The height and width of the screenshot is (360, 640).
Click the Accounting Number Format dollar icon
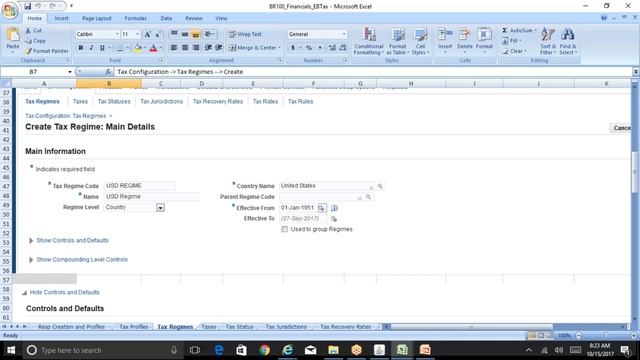click(293, 48)
